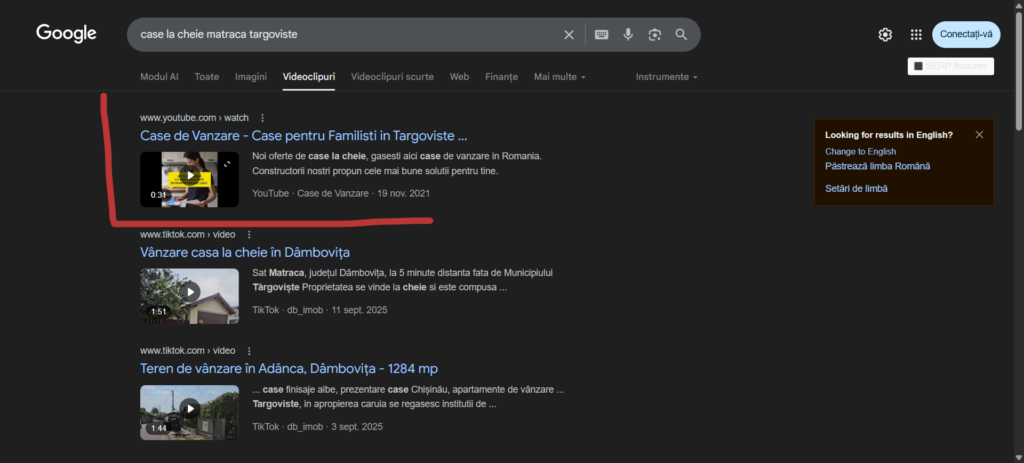Click the TikTok db_imob 11 sept. 2025 line
Screen dimensions: 1024x463
click(320, 310)
